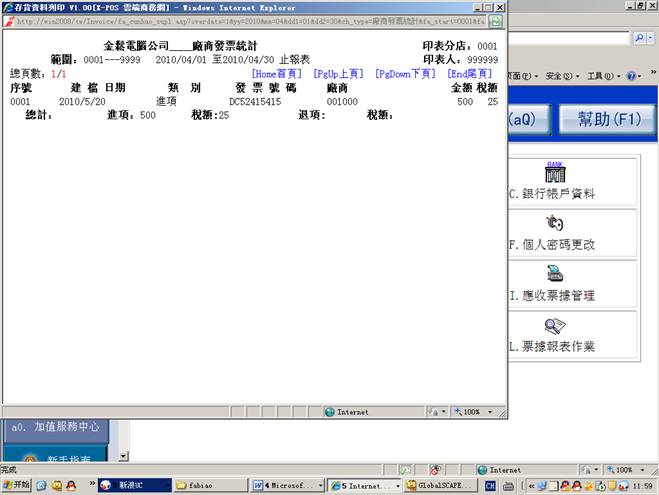Click the search magnifier icon in browser
This screenshot has width=659, height=495.
coord(638,37)
